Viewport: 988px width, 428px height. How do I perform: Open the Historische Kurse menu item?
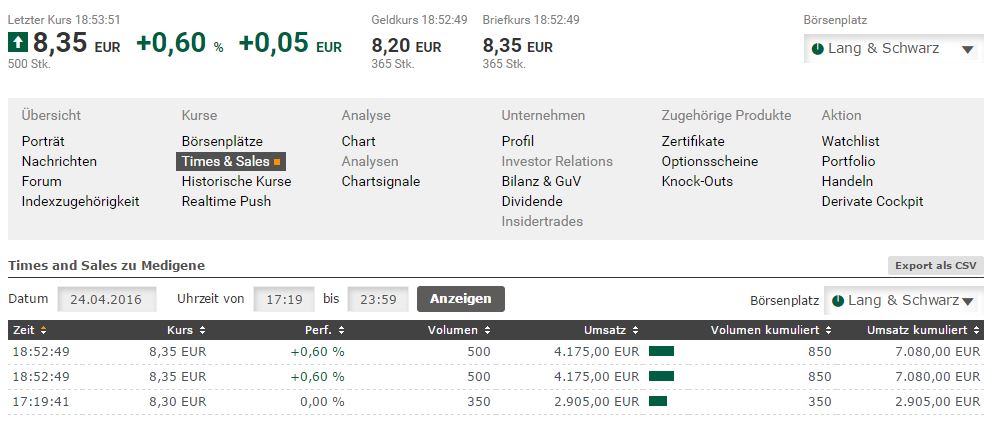[x=236, y=182]
